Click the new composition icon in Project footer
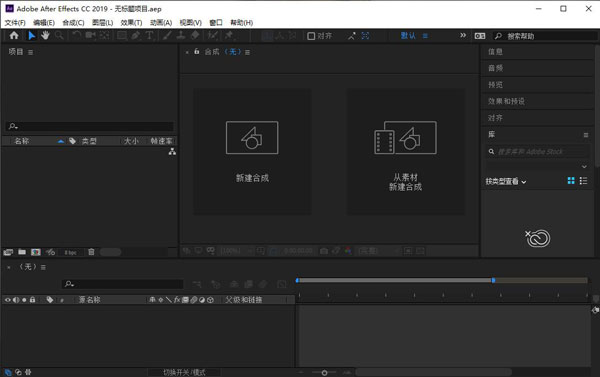Image resolution: width=600 pixels, height=377 pixels. pos(36,252)
